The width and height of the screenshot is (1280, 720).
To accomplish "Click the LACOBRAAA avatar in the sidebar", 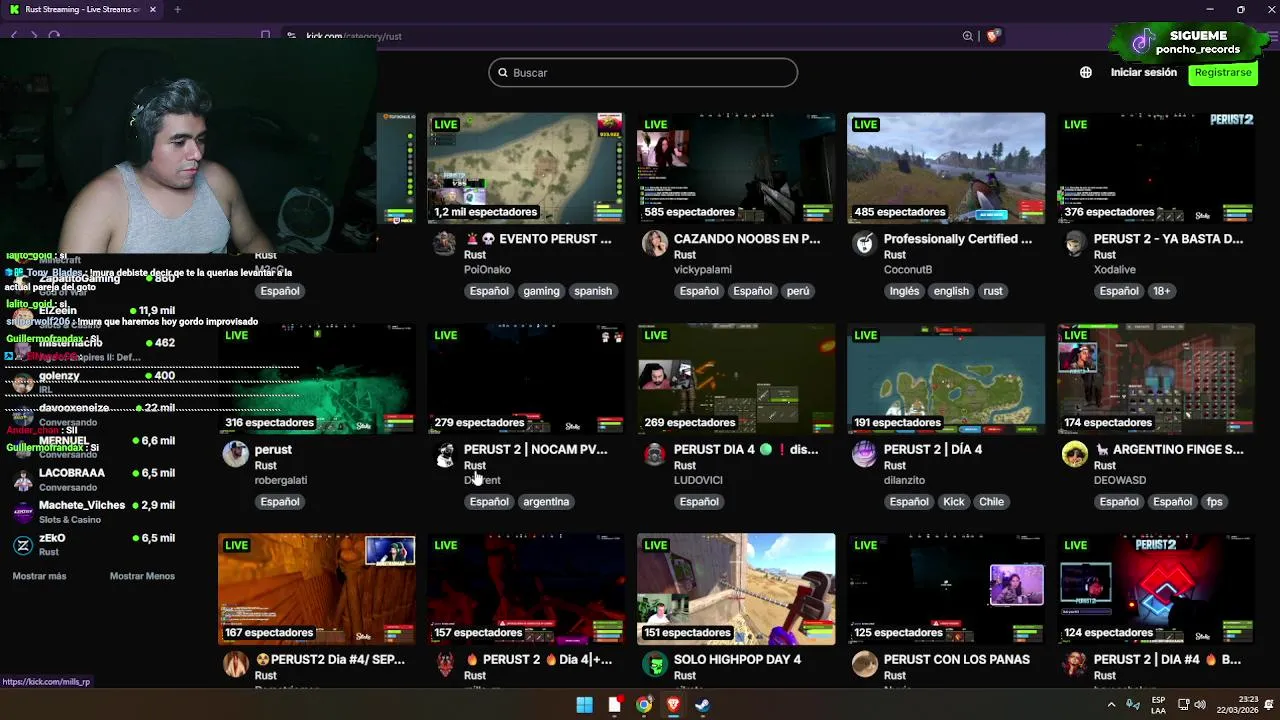I will pos(23,480).
